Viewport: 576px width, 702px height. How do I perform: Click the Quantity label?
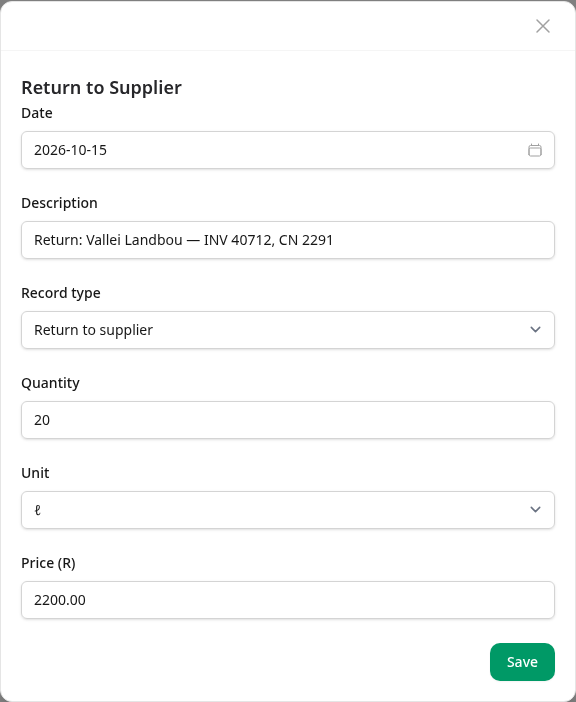pos(51,383)
